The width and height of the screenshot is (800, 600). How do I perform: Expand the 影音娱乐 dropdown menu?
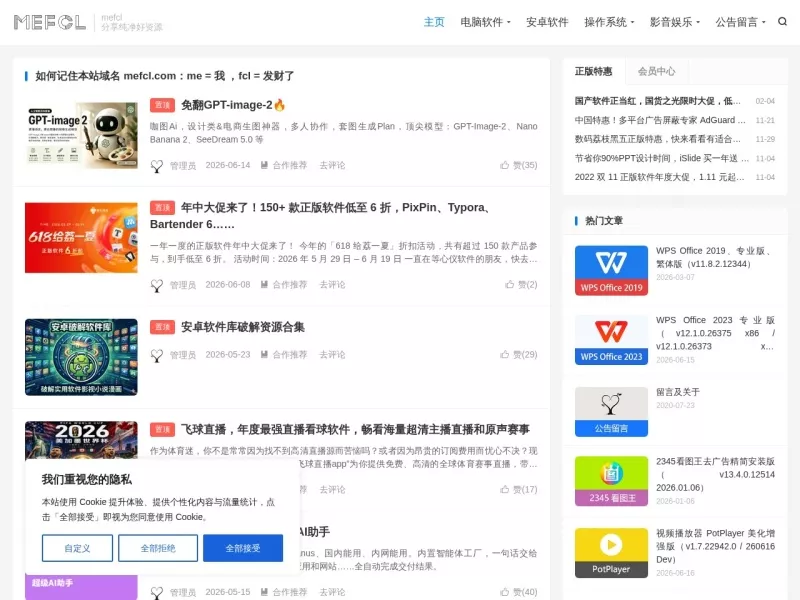point(675,22)
